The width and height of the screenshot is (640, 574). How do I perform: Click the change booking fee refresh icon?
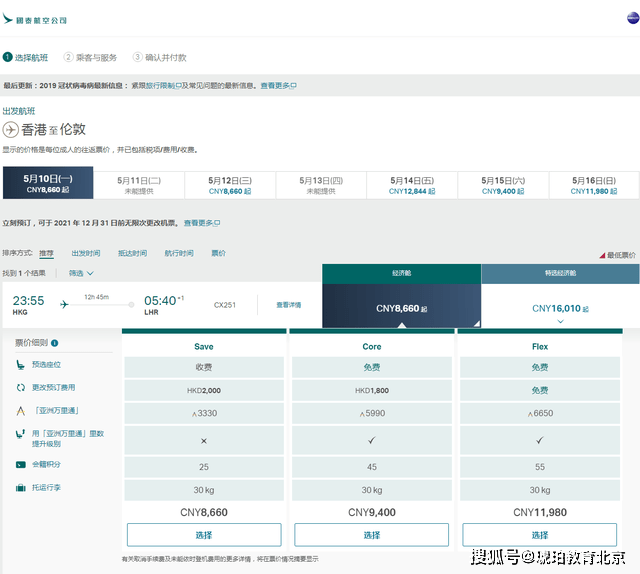pyautogui.click(x=21, y=387)
